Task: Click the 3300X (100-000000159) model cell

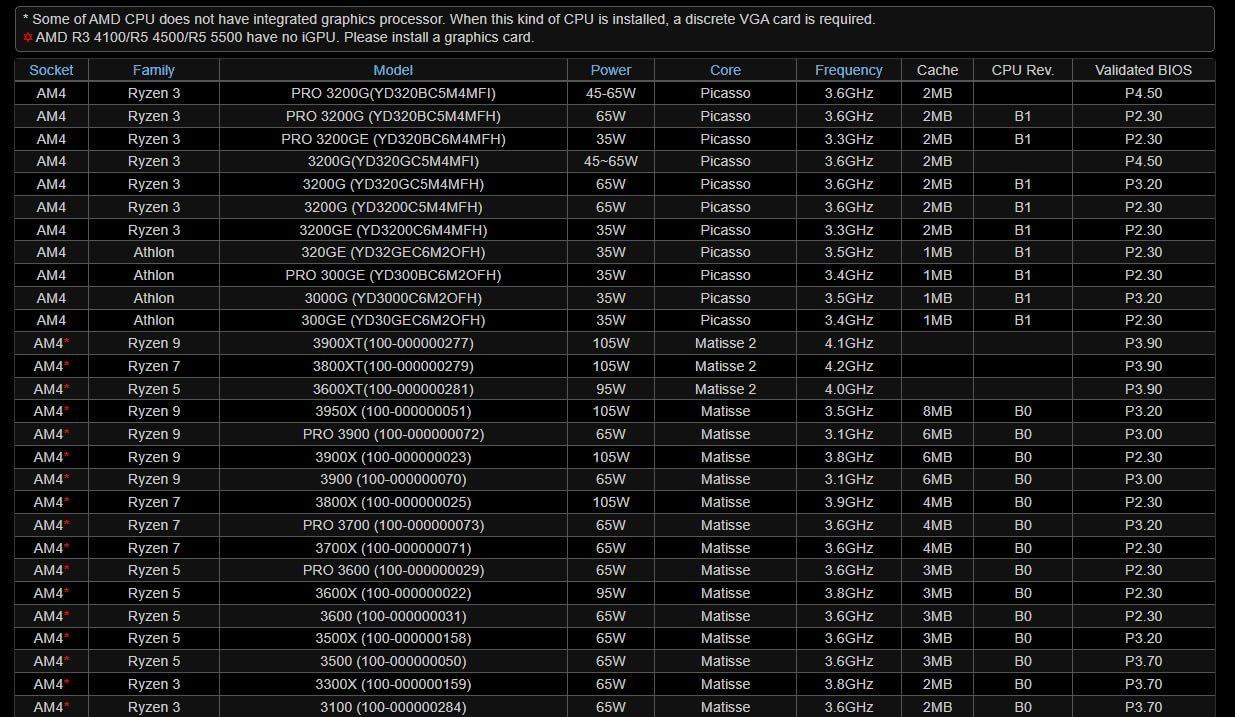Action: click(393, 684)
